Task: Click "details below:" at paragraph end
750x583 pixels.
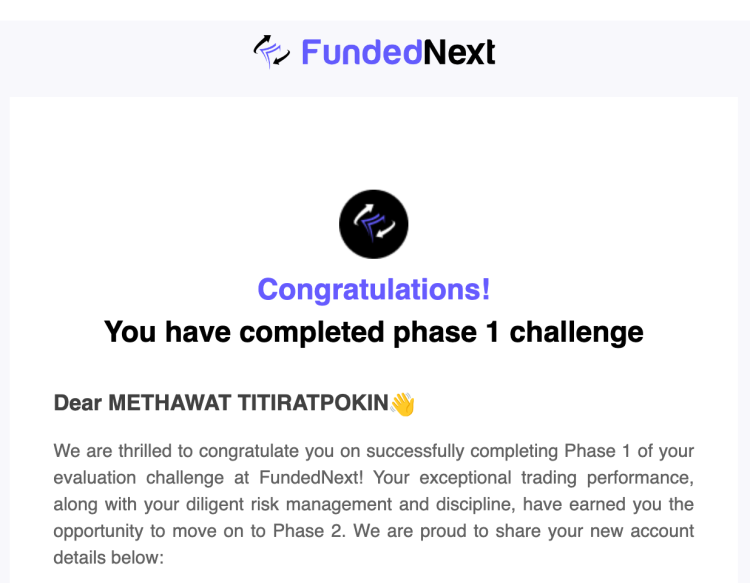Action: pyautogui.click(x=107, y=556)
